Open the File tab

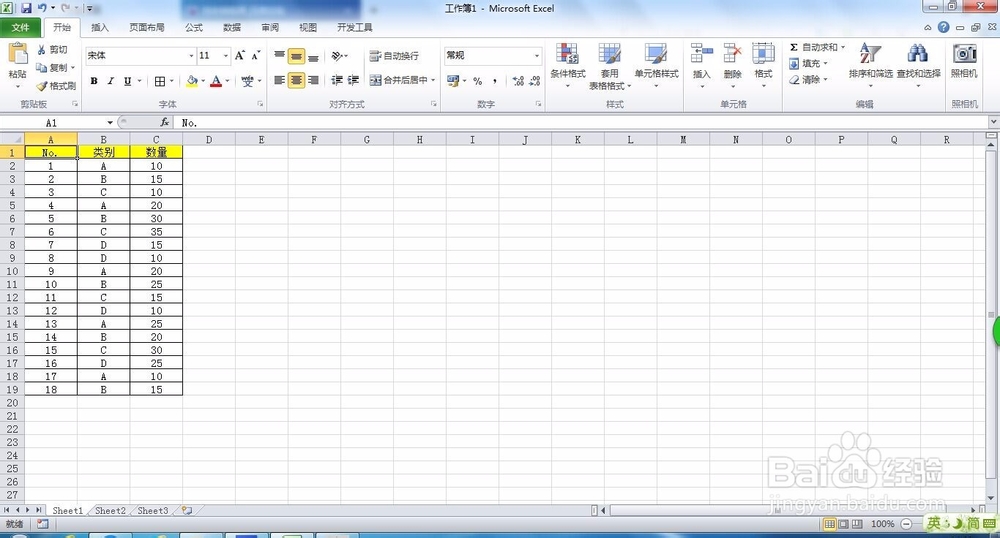tap(20, 27)
